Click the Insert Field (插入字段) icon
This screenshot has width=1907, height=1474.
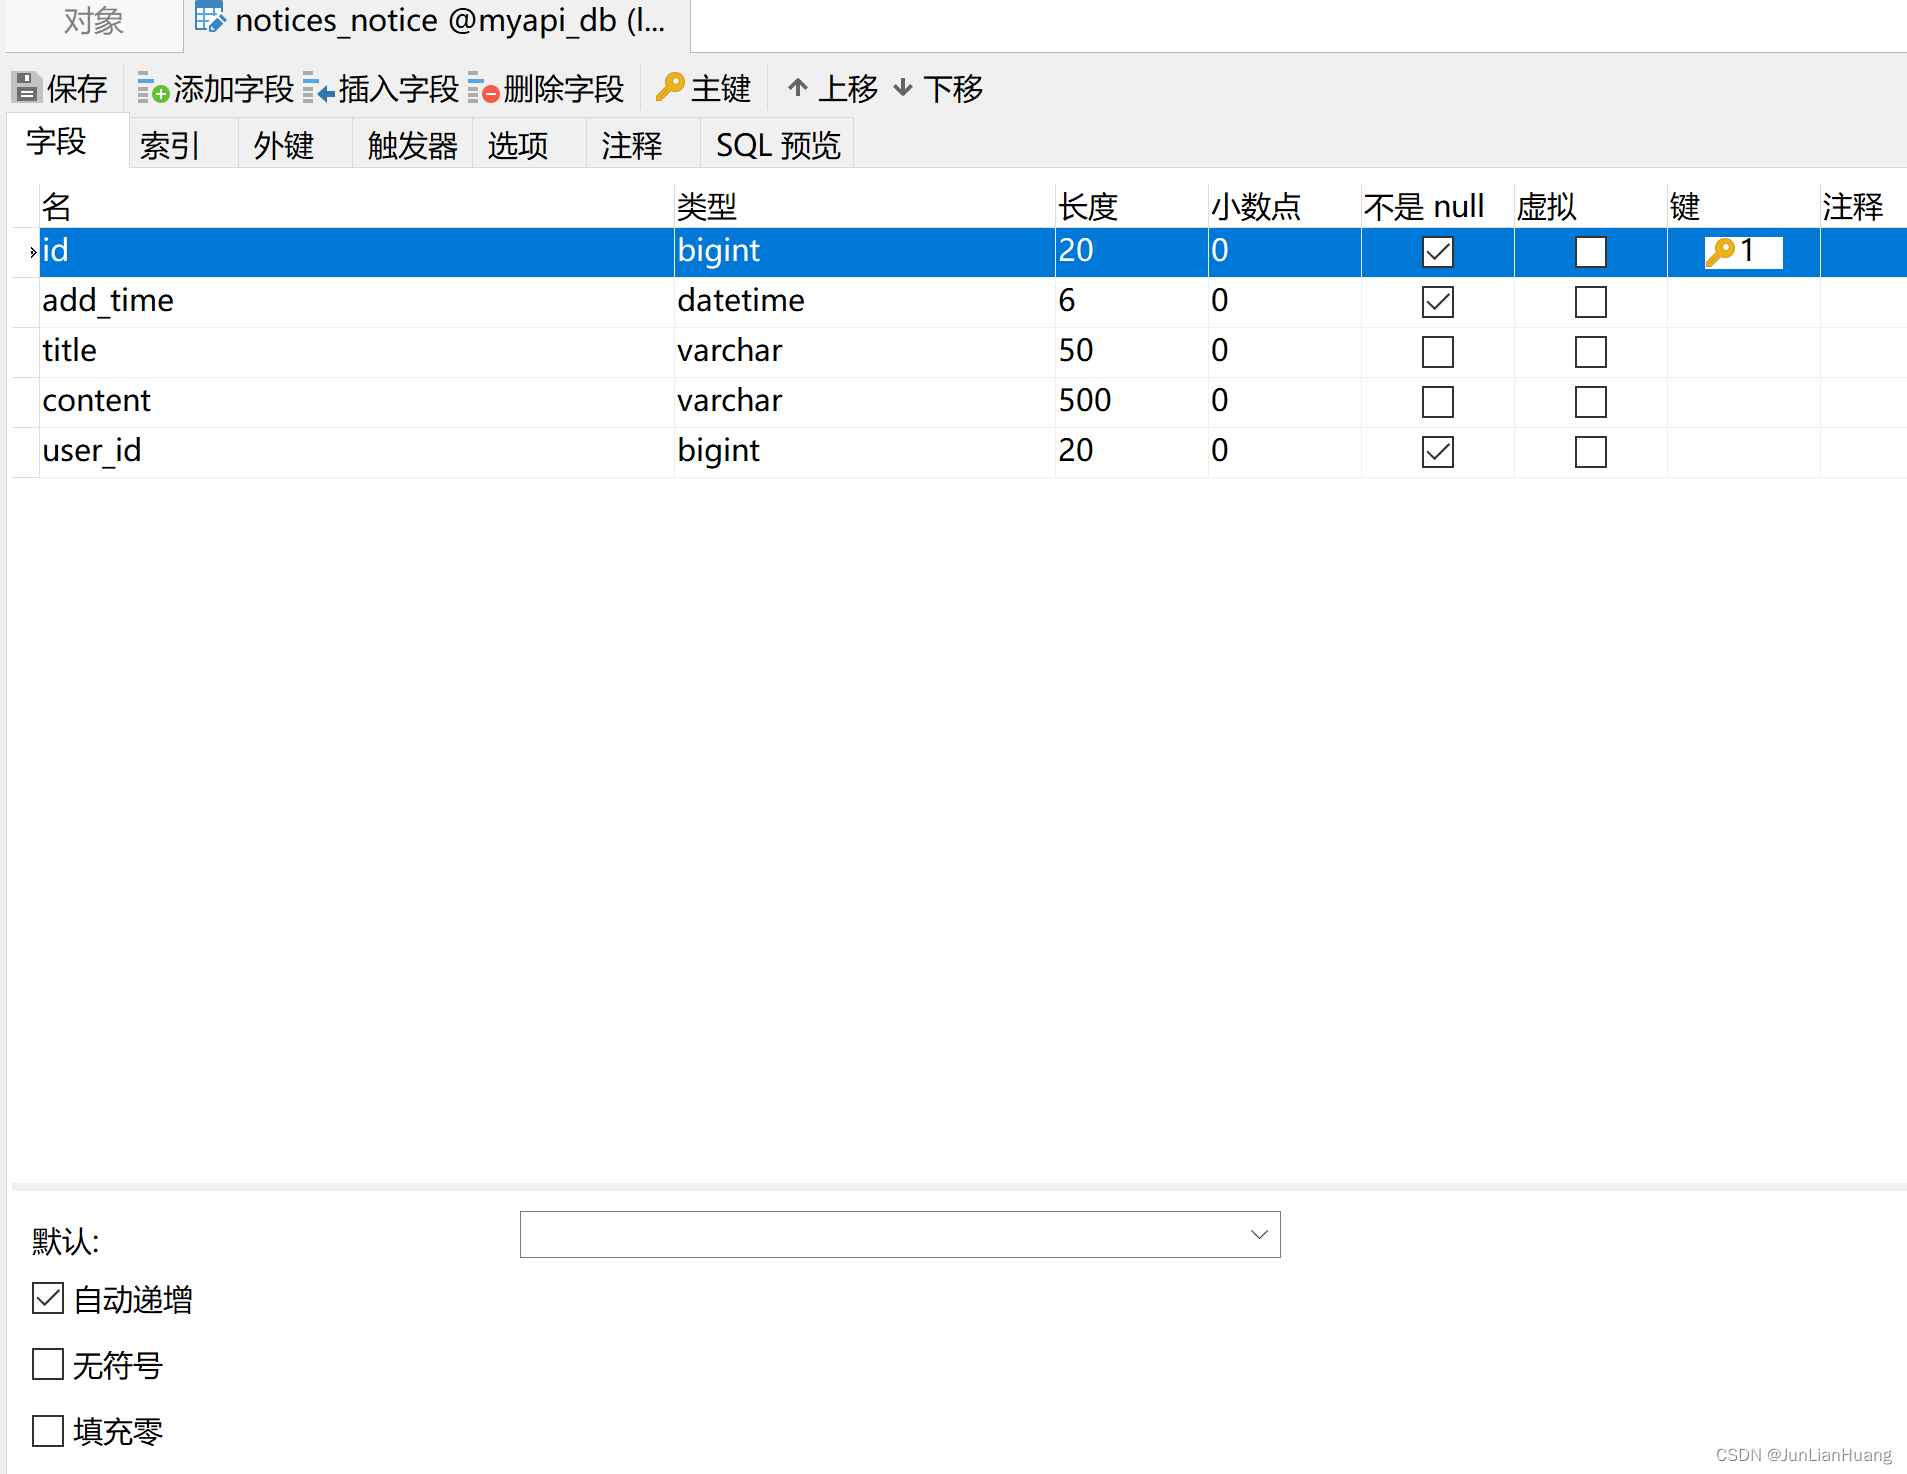point(318,88)
